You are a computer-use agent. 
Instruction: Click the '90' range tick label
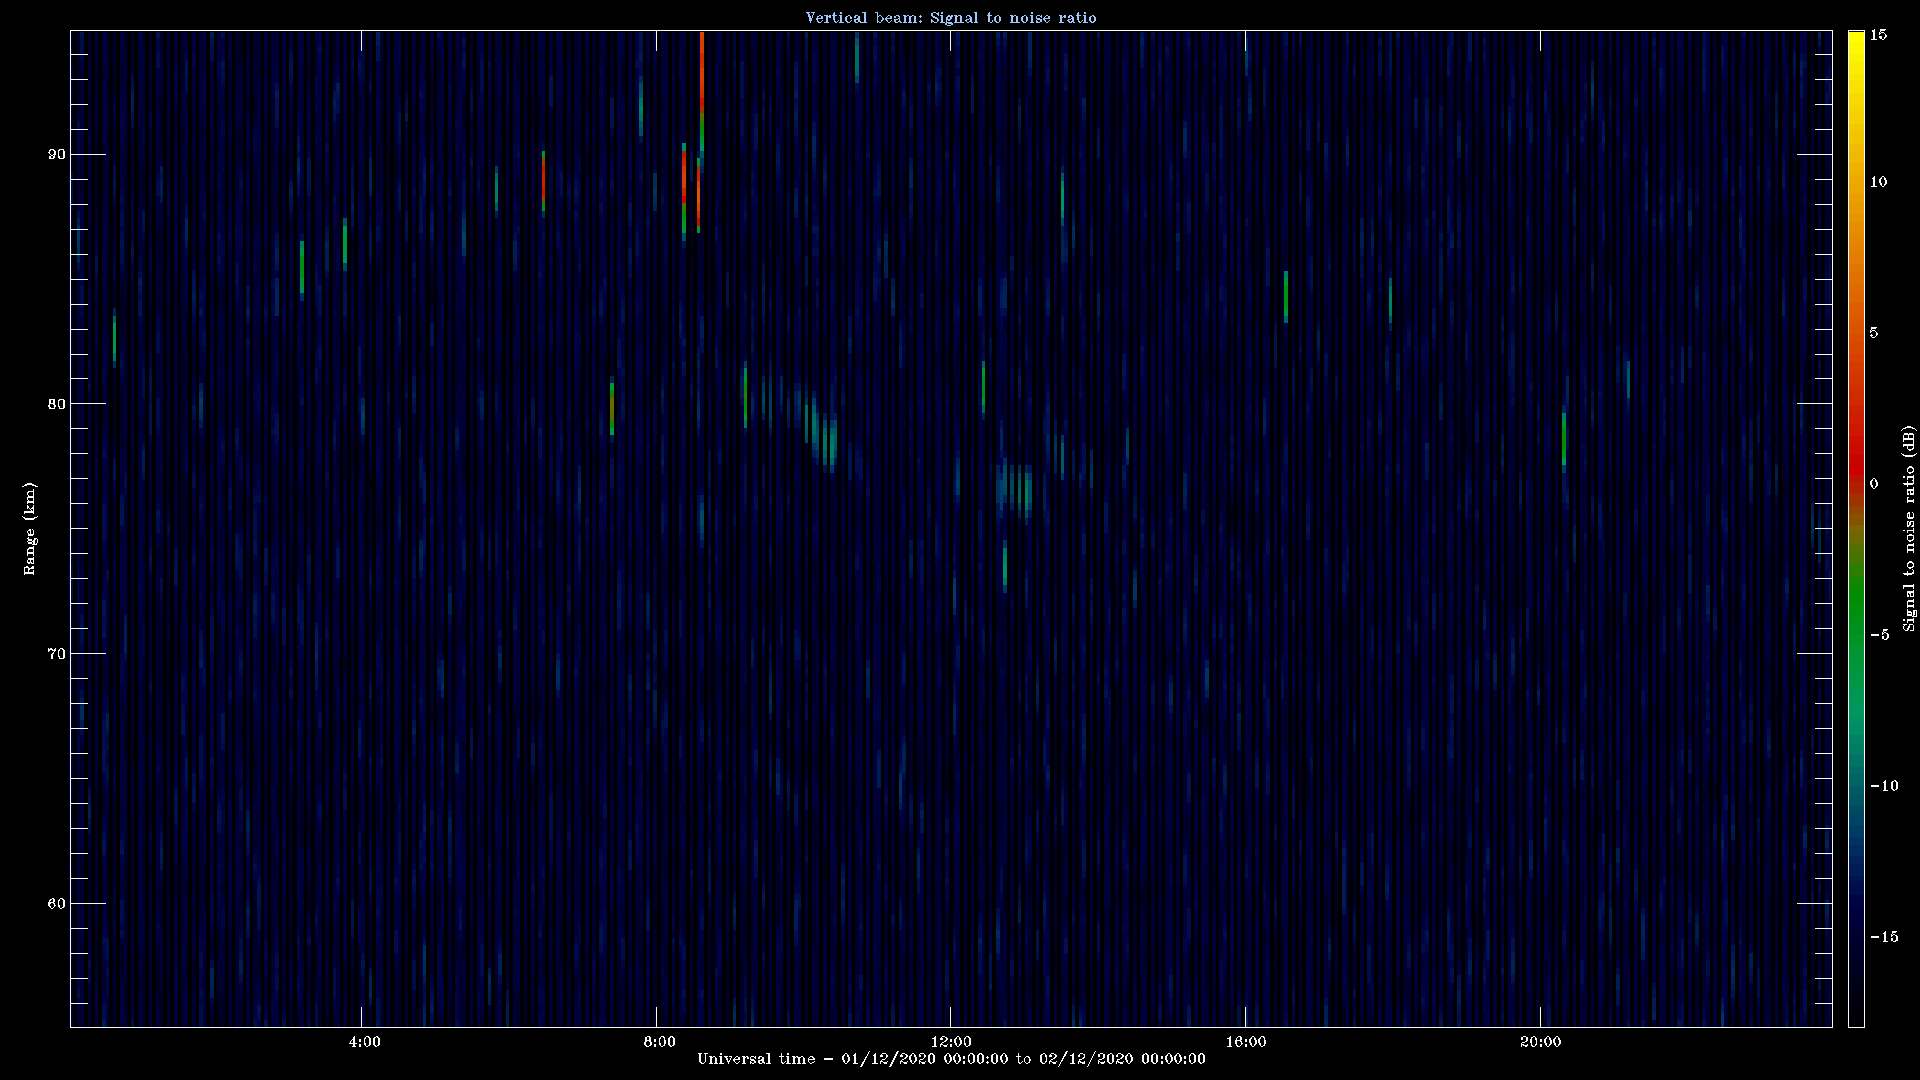pos(57,154)
